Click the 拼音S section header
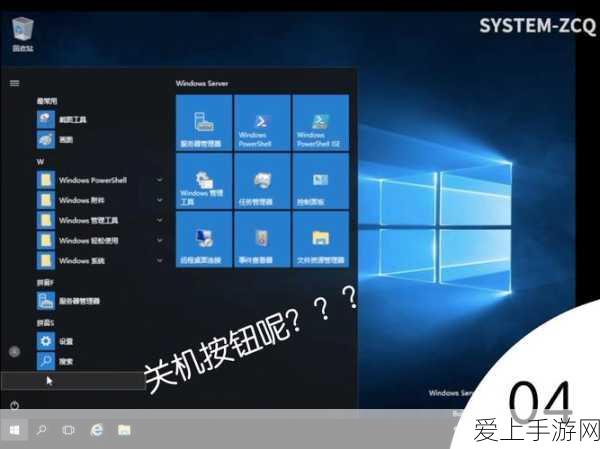The height and width of the screenshot is (449, 600). [46, 323]
